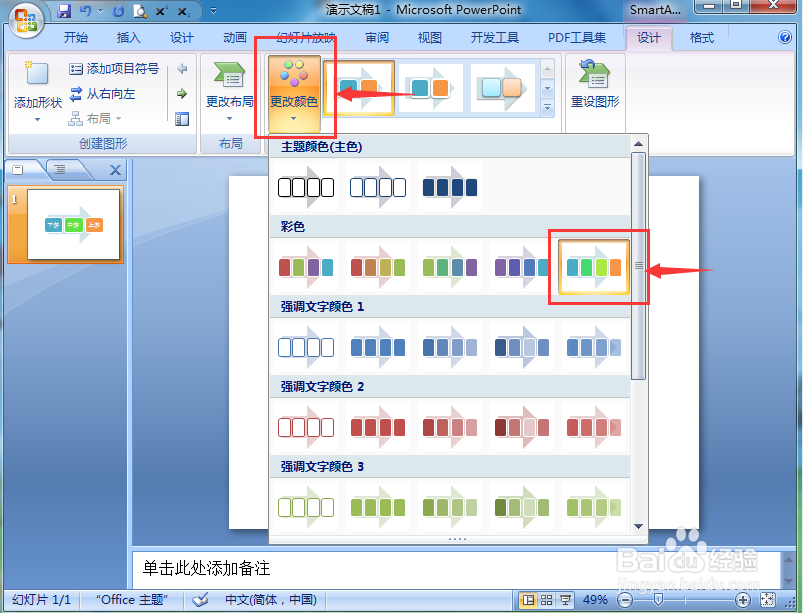
Task: Switch to slide sorter view
Action: pyautogui.click(x=546, y=599)
